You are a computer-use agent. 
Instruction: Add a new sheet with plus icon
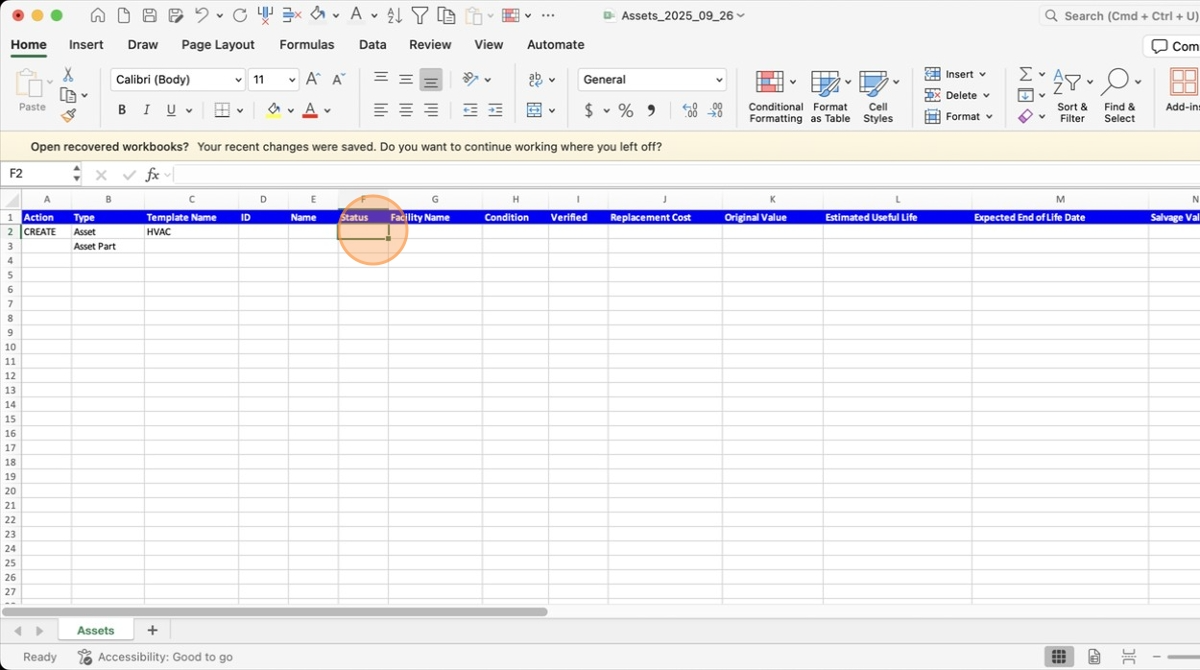152,630
